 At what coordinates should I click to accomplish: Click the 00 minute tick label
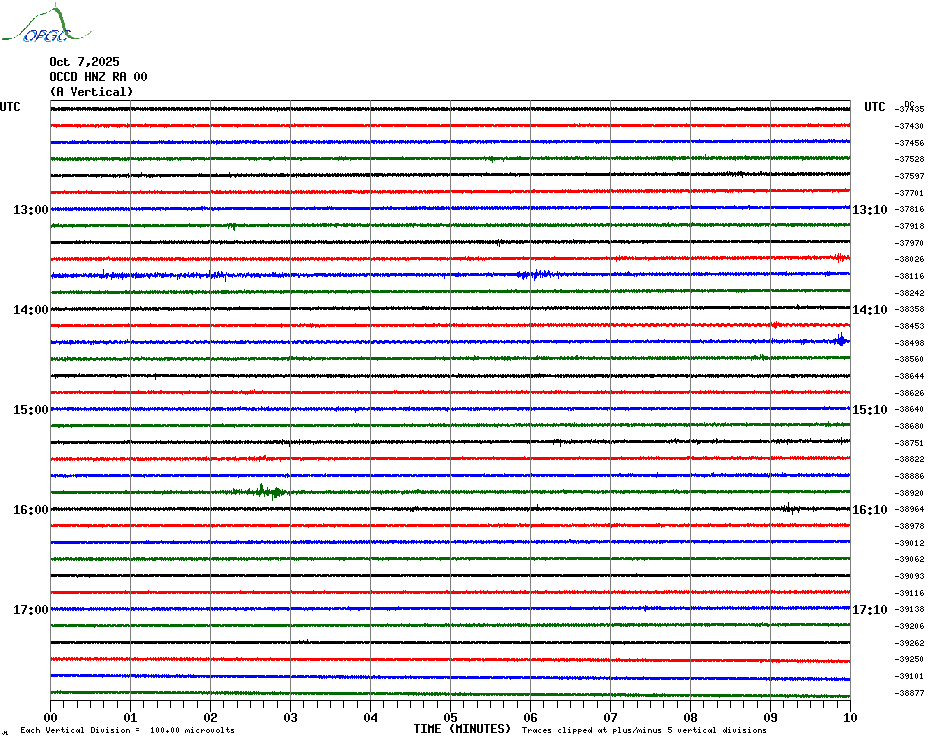pos(51,717)
